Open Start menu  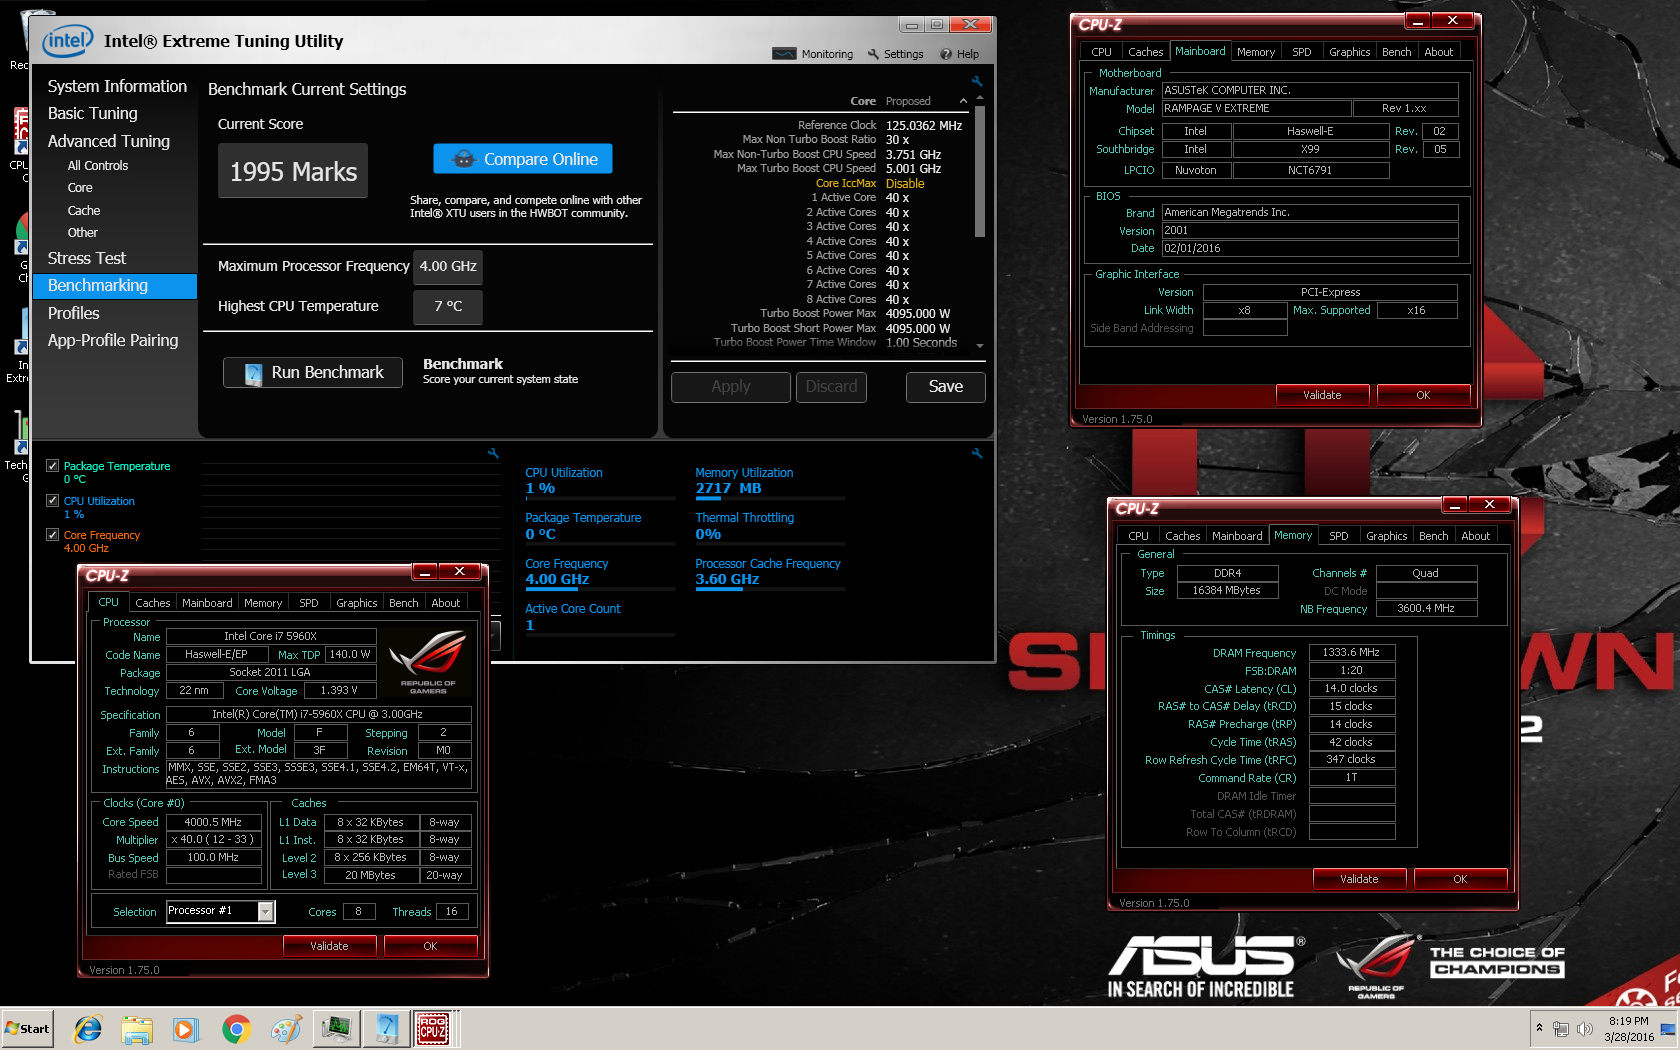(x=27, y=1028)
